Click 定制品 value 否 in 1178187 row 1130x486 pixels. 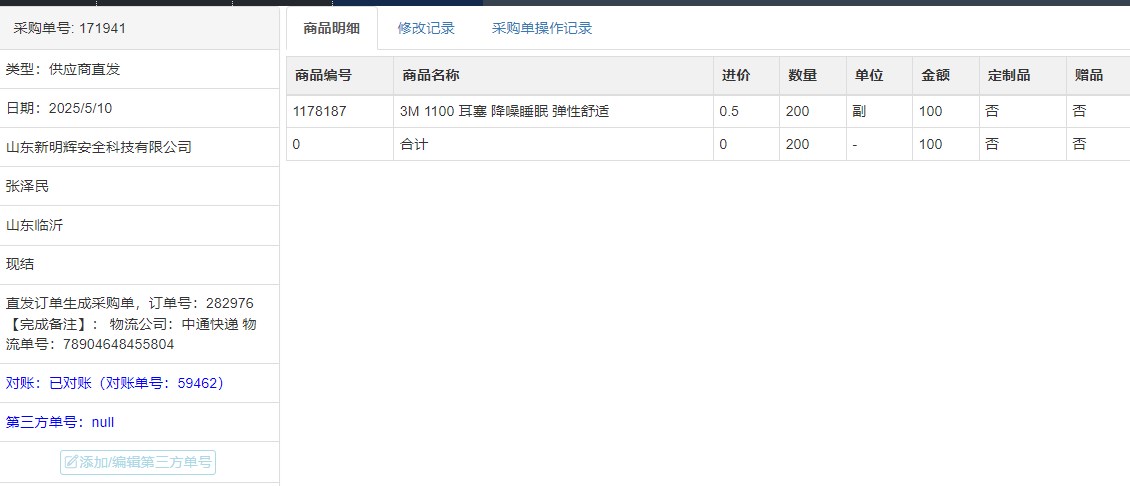tap(992, 112)
